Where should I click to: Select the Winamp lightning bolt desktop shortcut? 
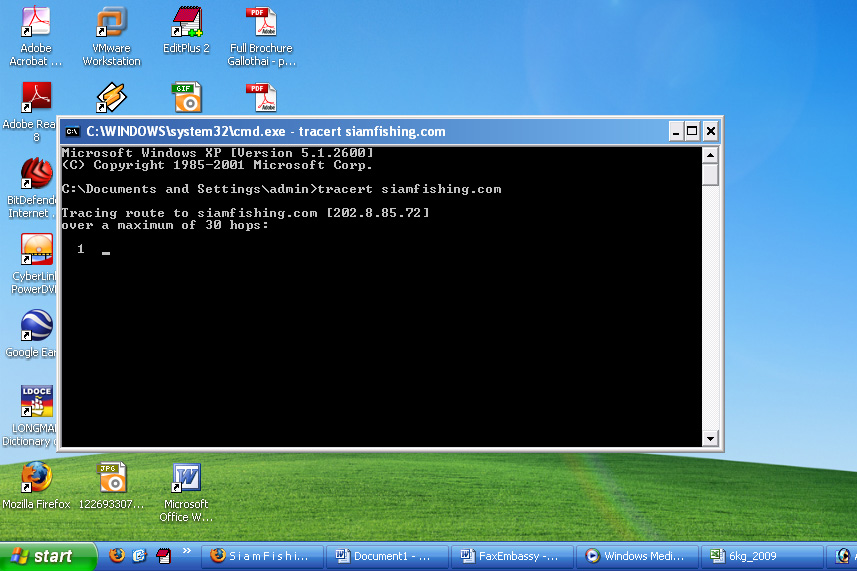point(111,97)
